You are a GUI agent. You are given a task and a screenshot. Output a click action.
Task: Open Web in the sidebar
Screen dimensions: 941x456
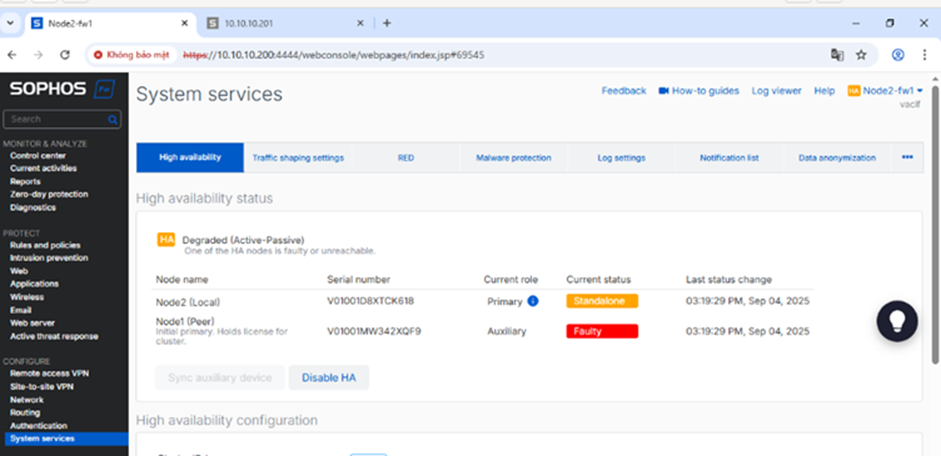pos(19,271)
